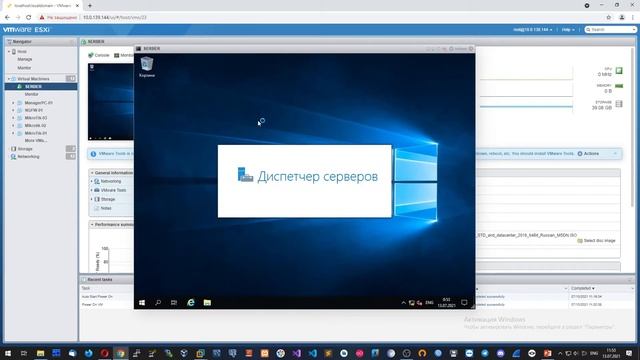
Task: Open Chrome in host taskbar
Action: click(120, 353)
